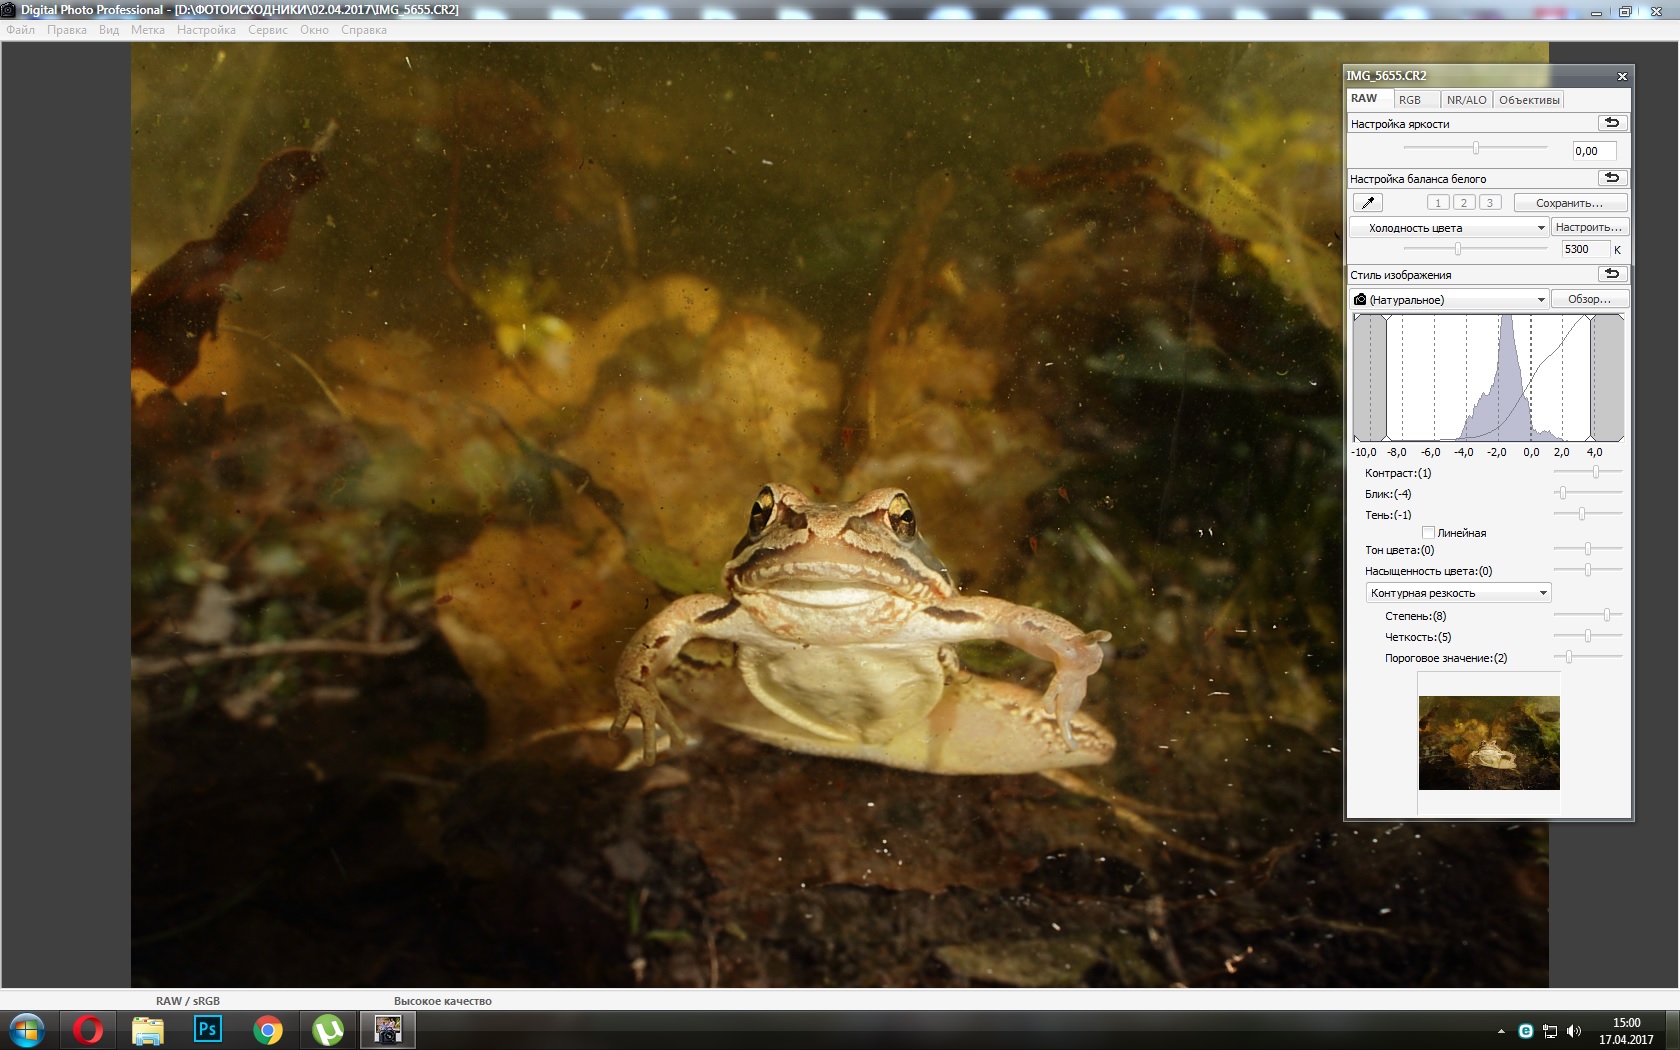
Task: Open Photoshop from the taskbar
Action: [x=207, y=1029]
